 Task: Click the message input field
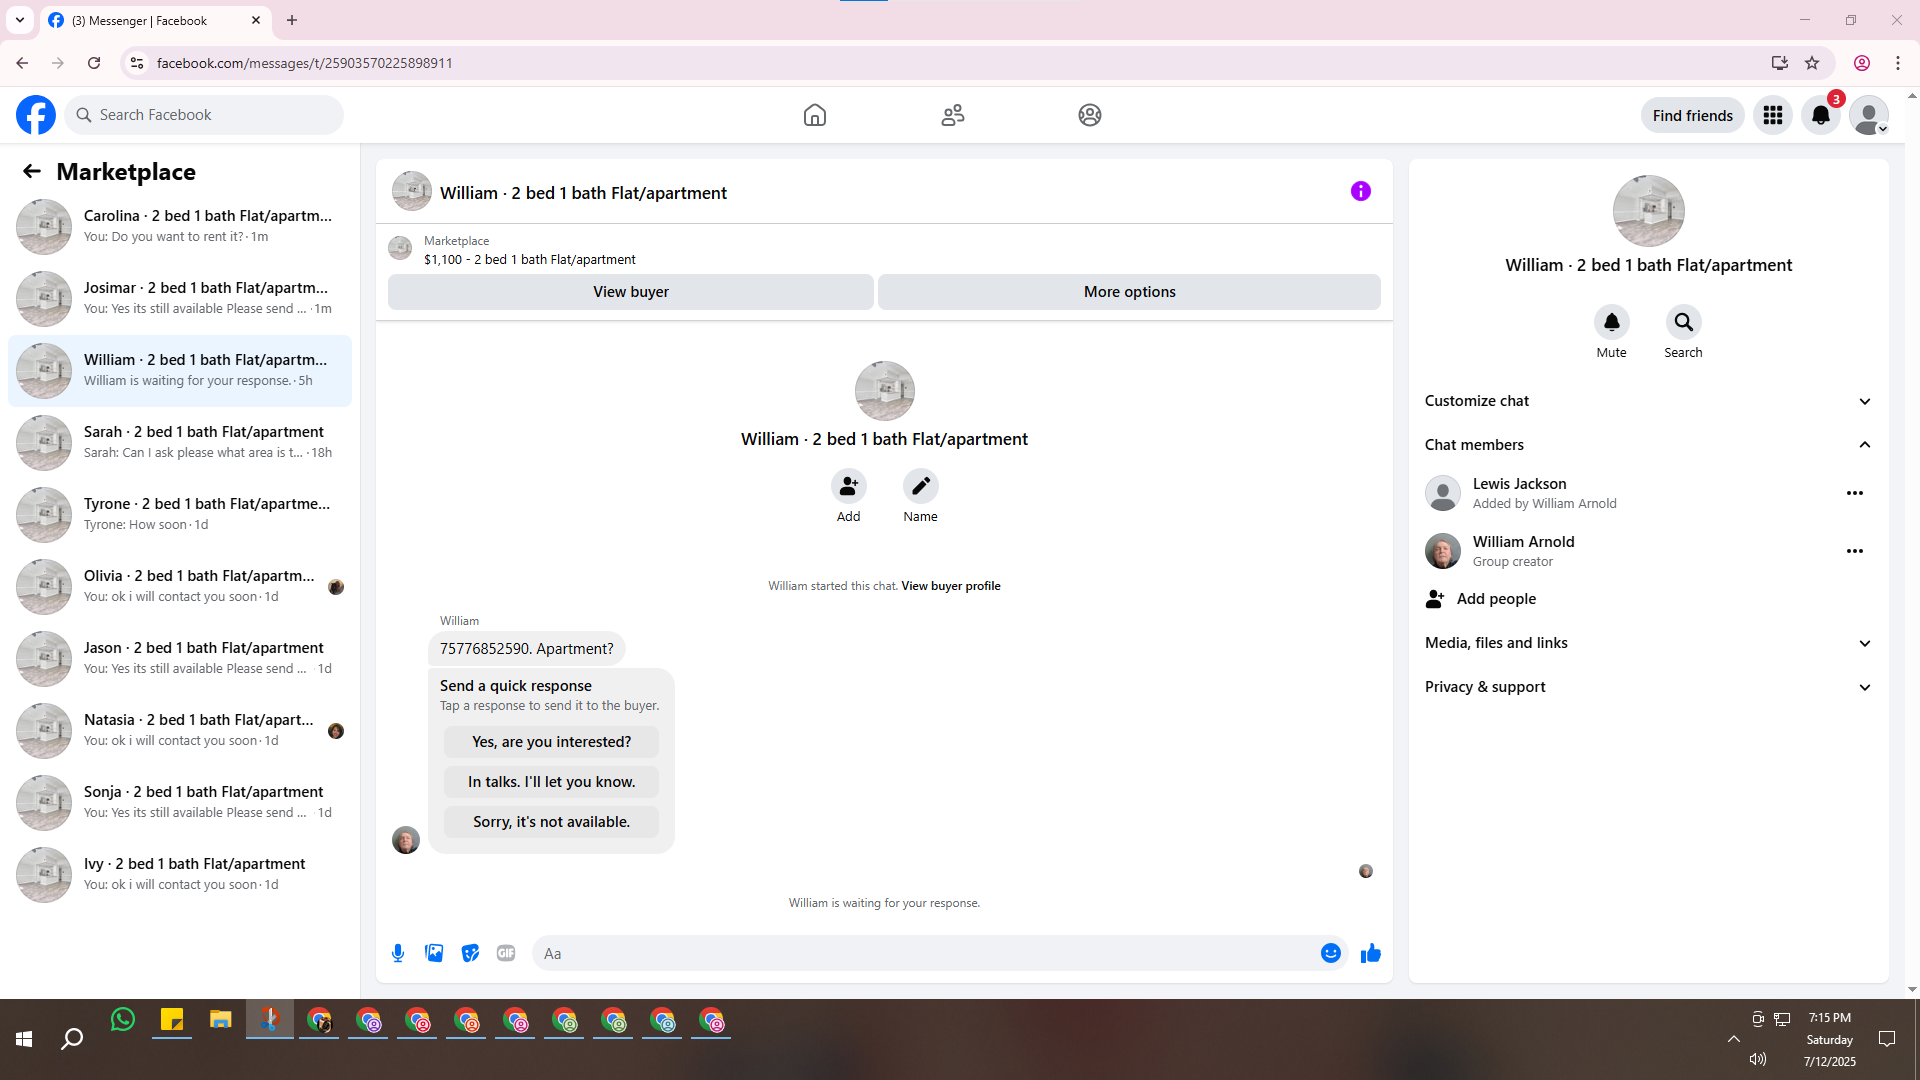[x=925, y=953]
